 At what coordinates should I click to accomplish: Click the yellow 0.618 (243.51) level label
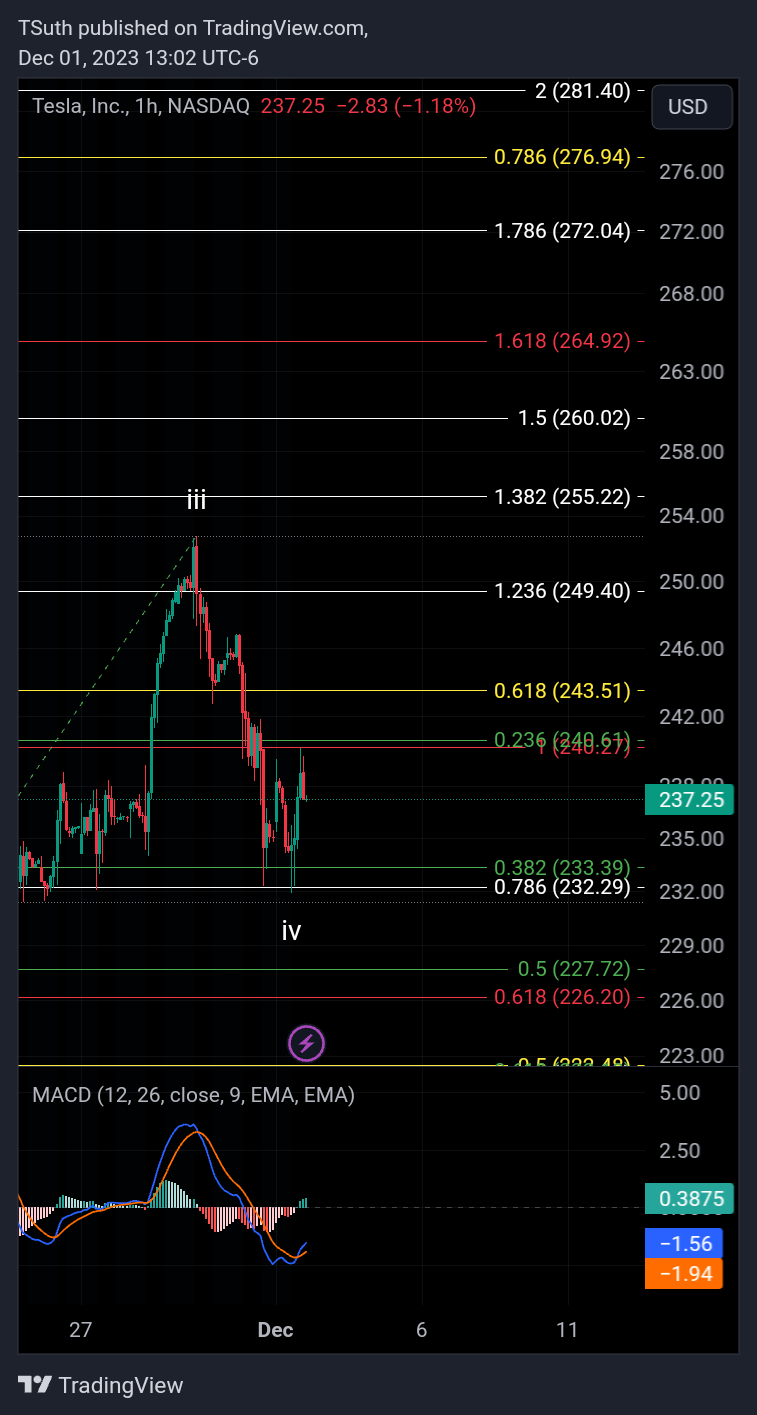pos(562,690)
